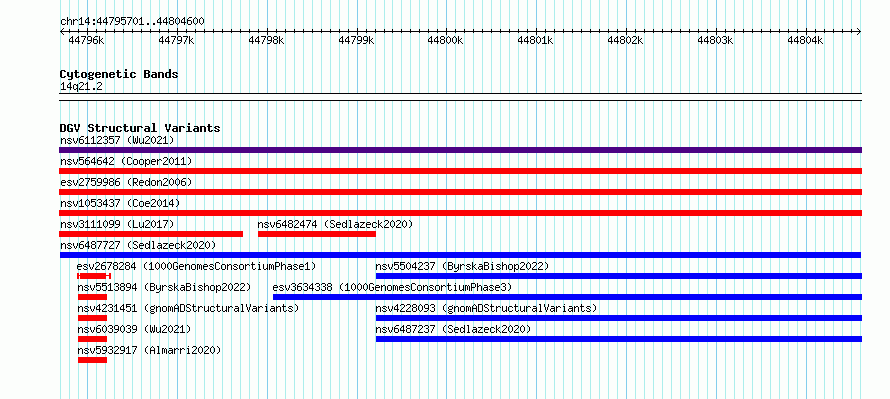
Task: Click the ruler's left arrowhead
Action: 62,32
